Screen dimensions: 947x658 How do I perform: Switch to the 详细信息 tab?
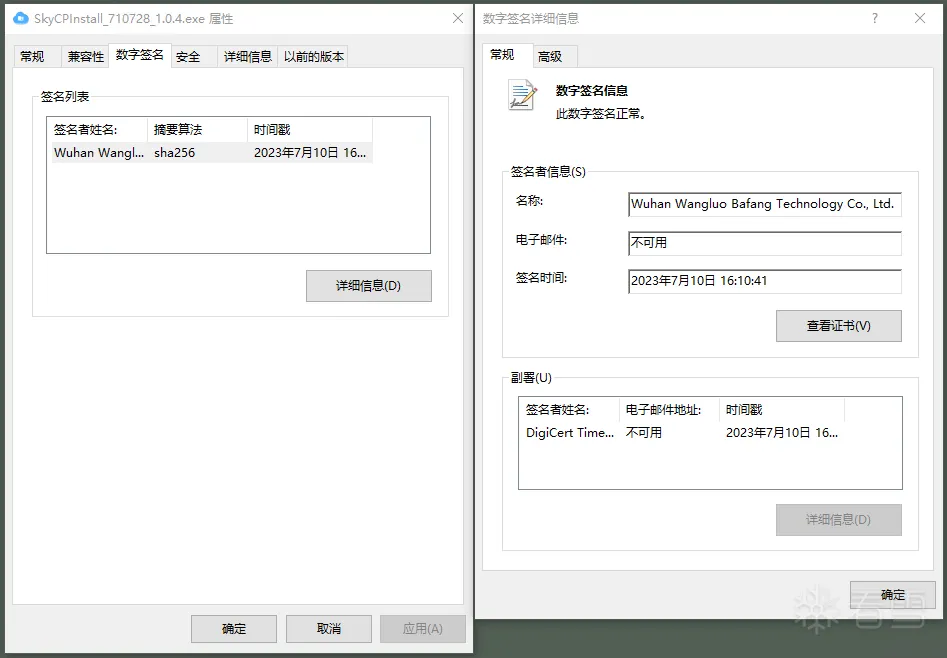(248, 57)
